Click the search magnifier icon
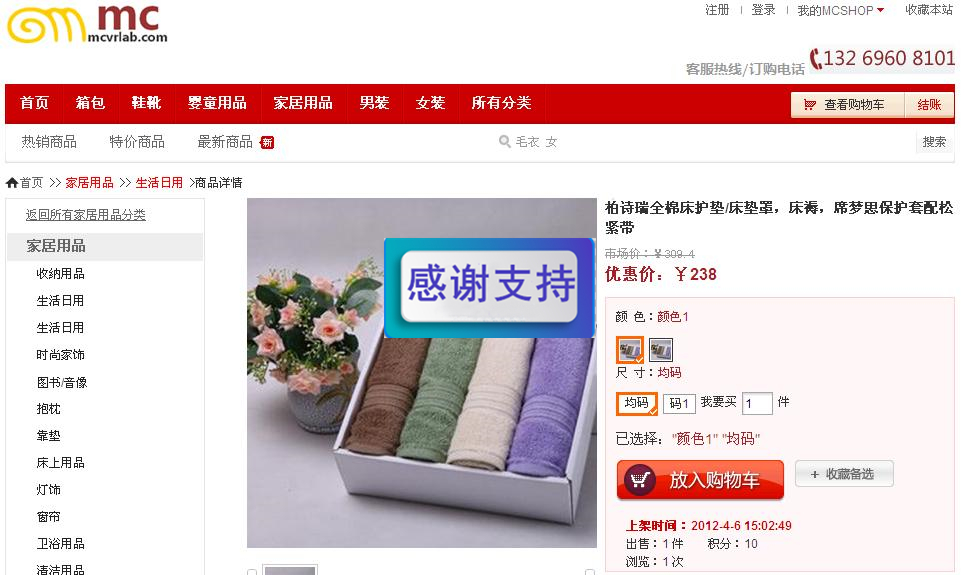Image resolution: width=979 pixels, height=575 pixels. tap(504, 142)
